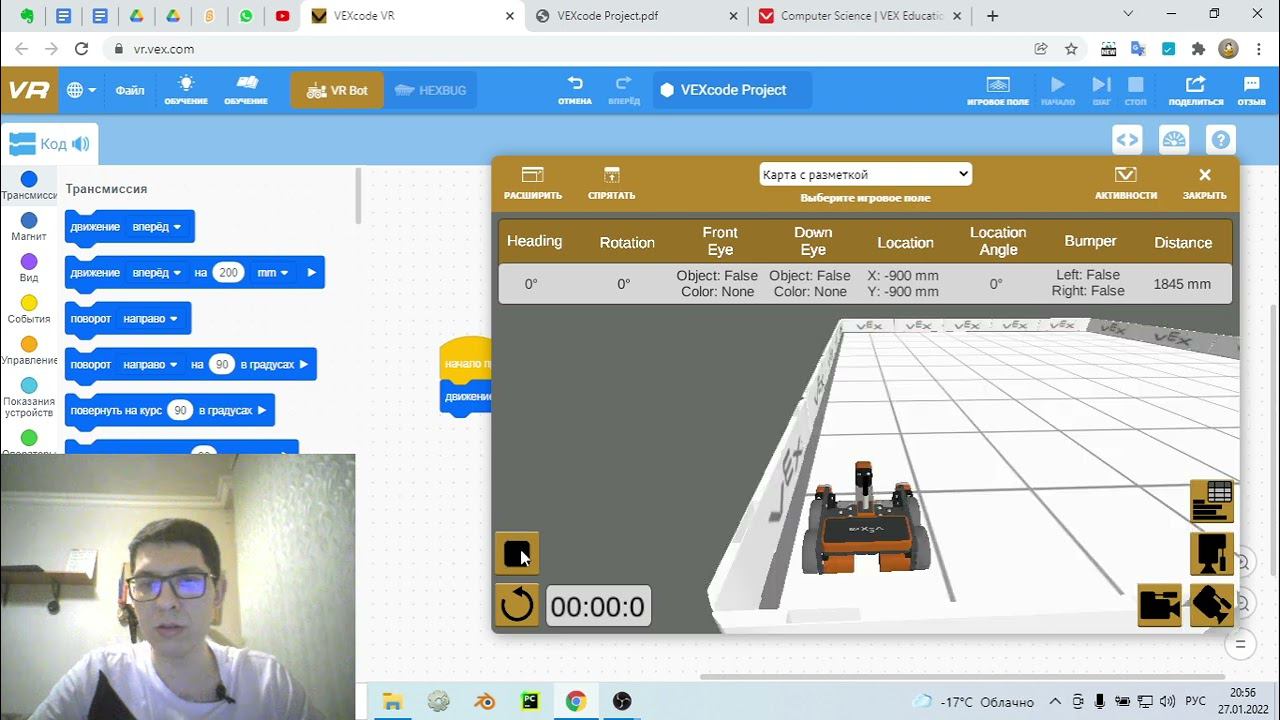This screenshot has height=720, width=1280.
Task: Click the Расширить expand playground icon
Action: point(532,183)
